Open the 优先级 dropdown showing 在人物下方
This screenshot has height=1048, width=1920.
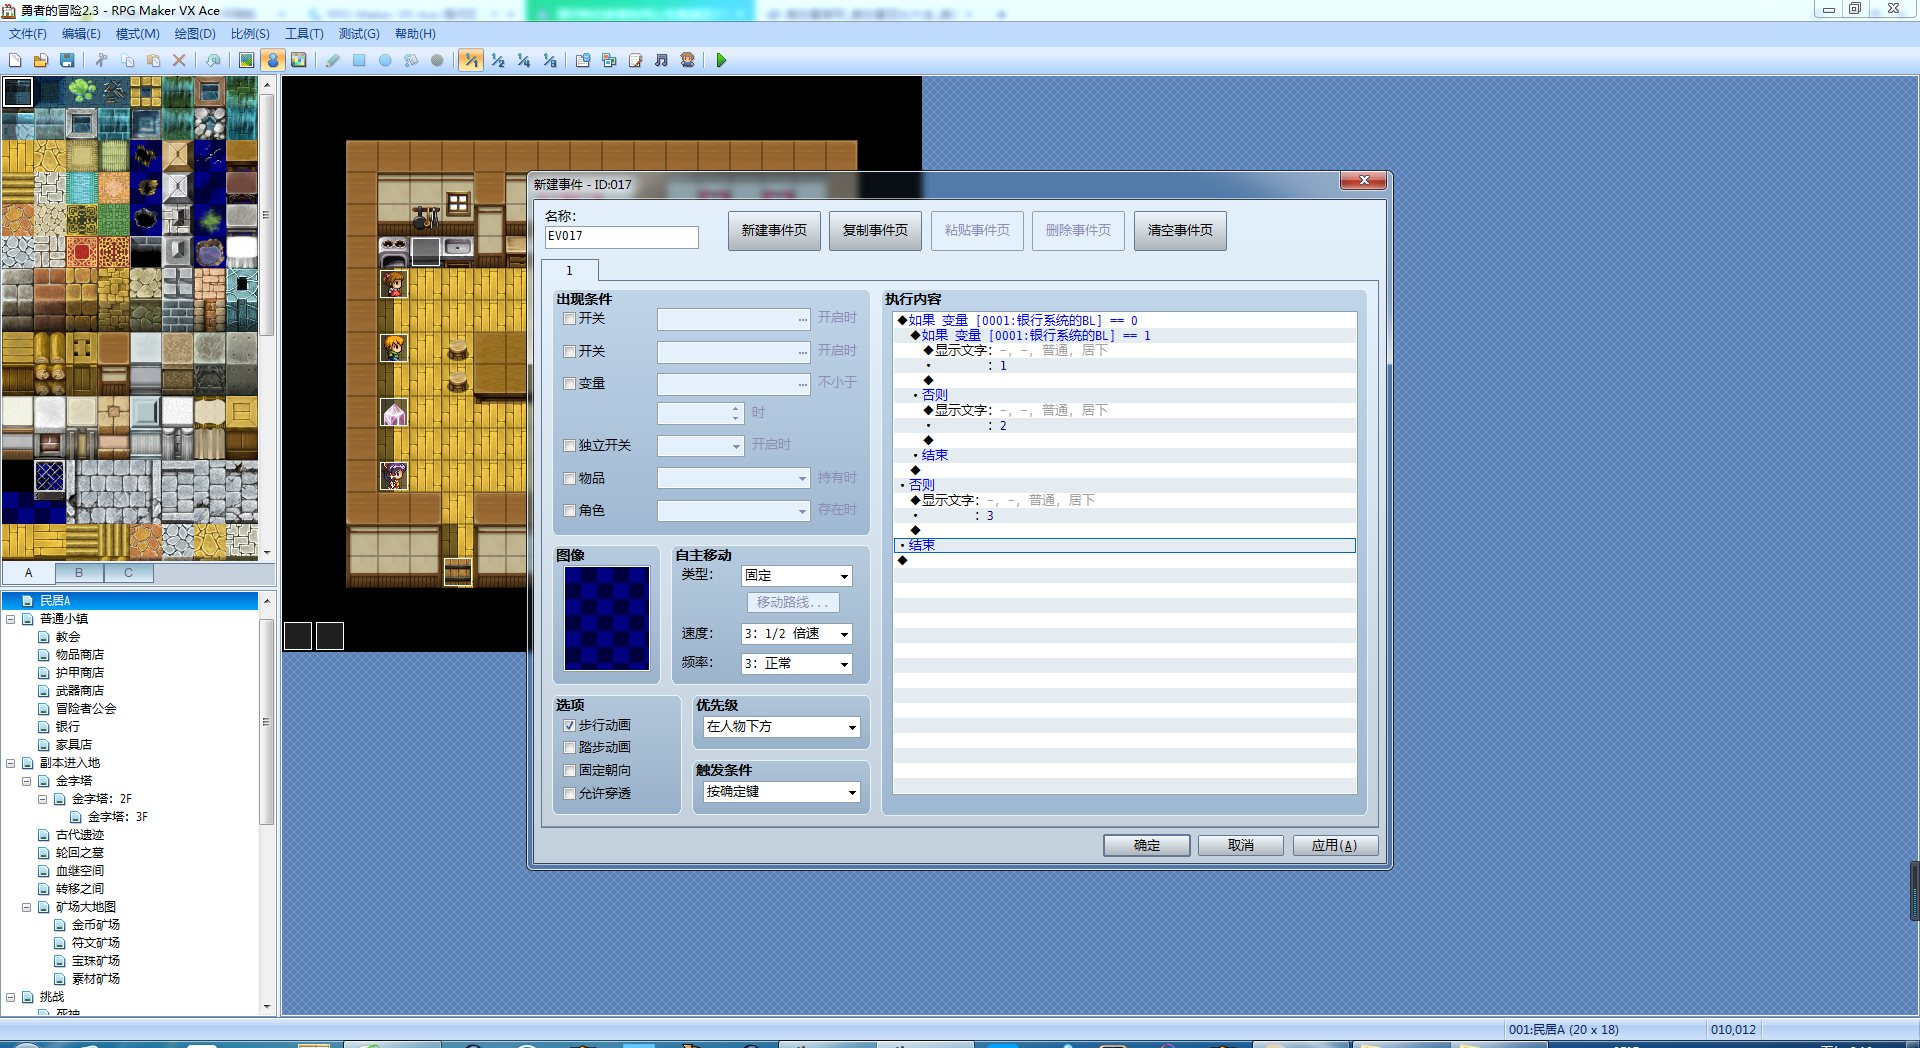tap(781, 727)
